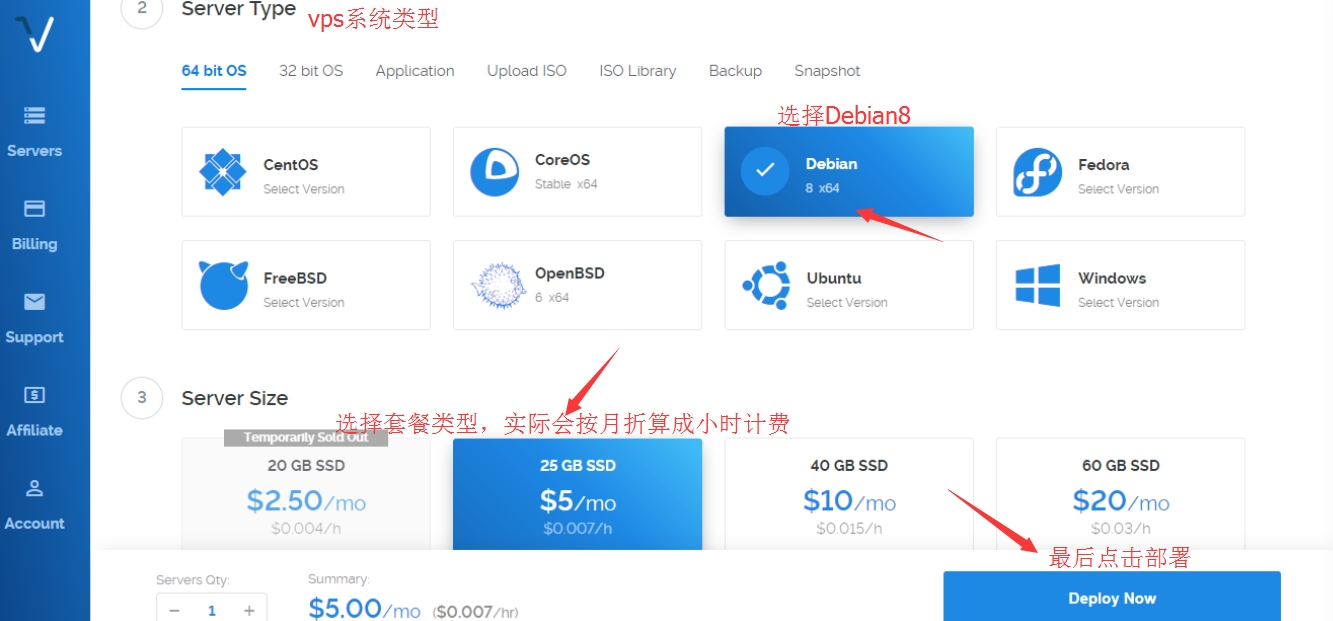Open the Billing sidebar icon
This screenshot has height=621, width=1333.
34,209
